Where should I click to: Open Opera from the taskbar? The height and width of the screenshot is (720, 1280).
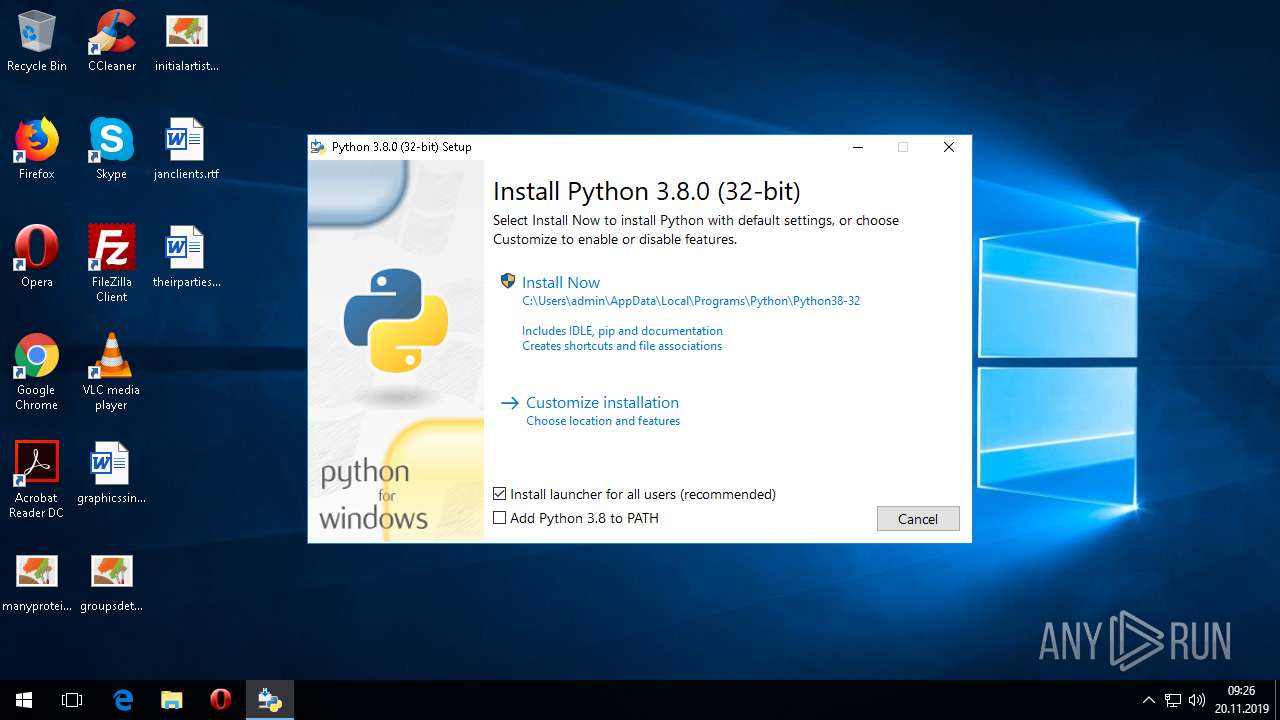221,700
